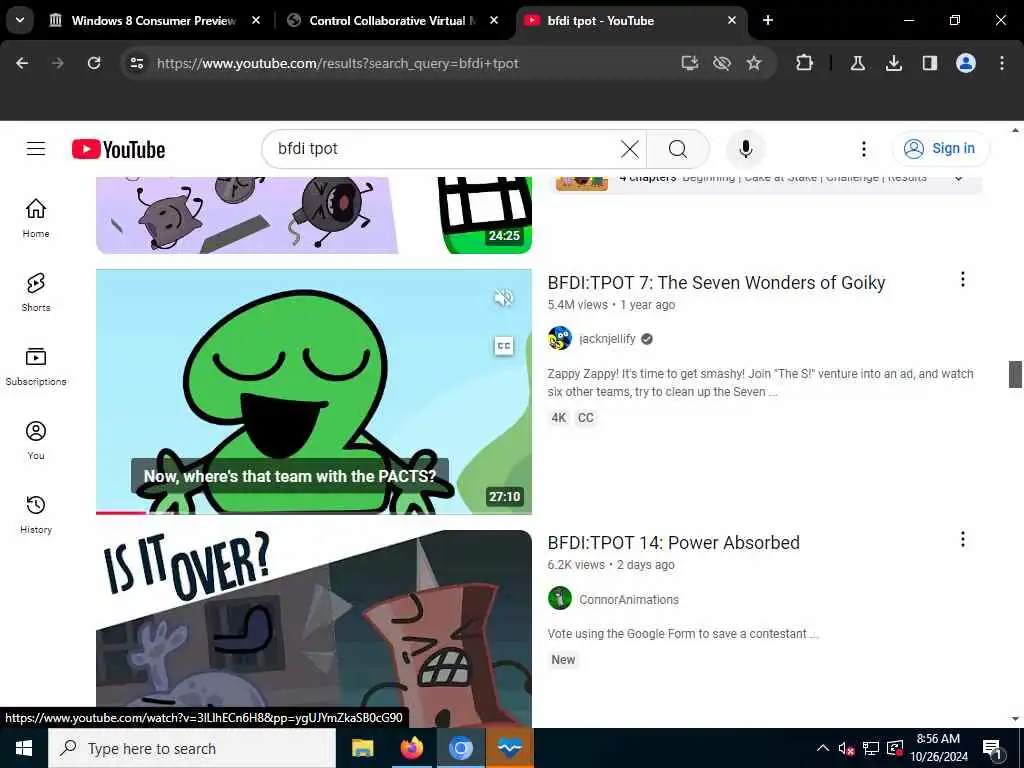Screen dimensions: 1024x768
Task: Expand the chapters chevron of first result
Action: [x=958, y=179]
